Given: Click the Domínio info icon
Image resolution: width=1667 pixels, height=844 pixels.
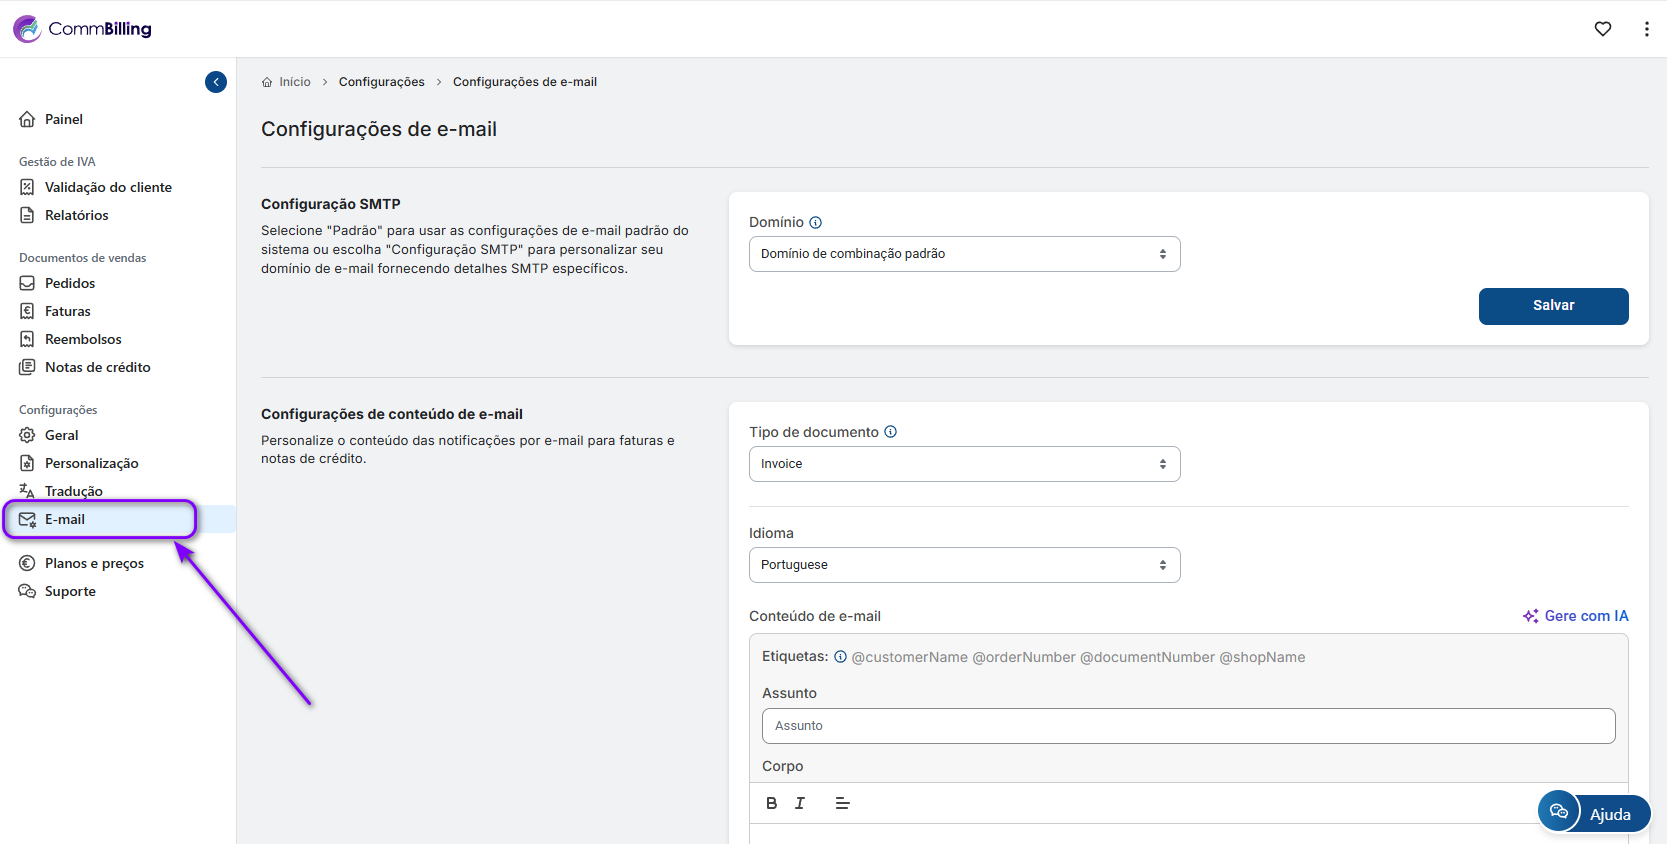Looking at the screenshot, I should [815, 223].
